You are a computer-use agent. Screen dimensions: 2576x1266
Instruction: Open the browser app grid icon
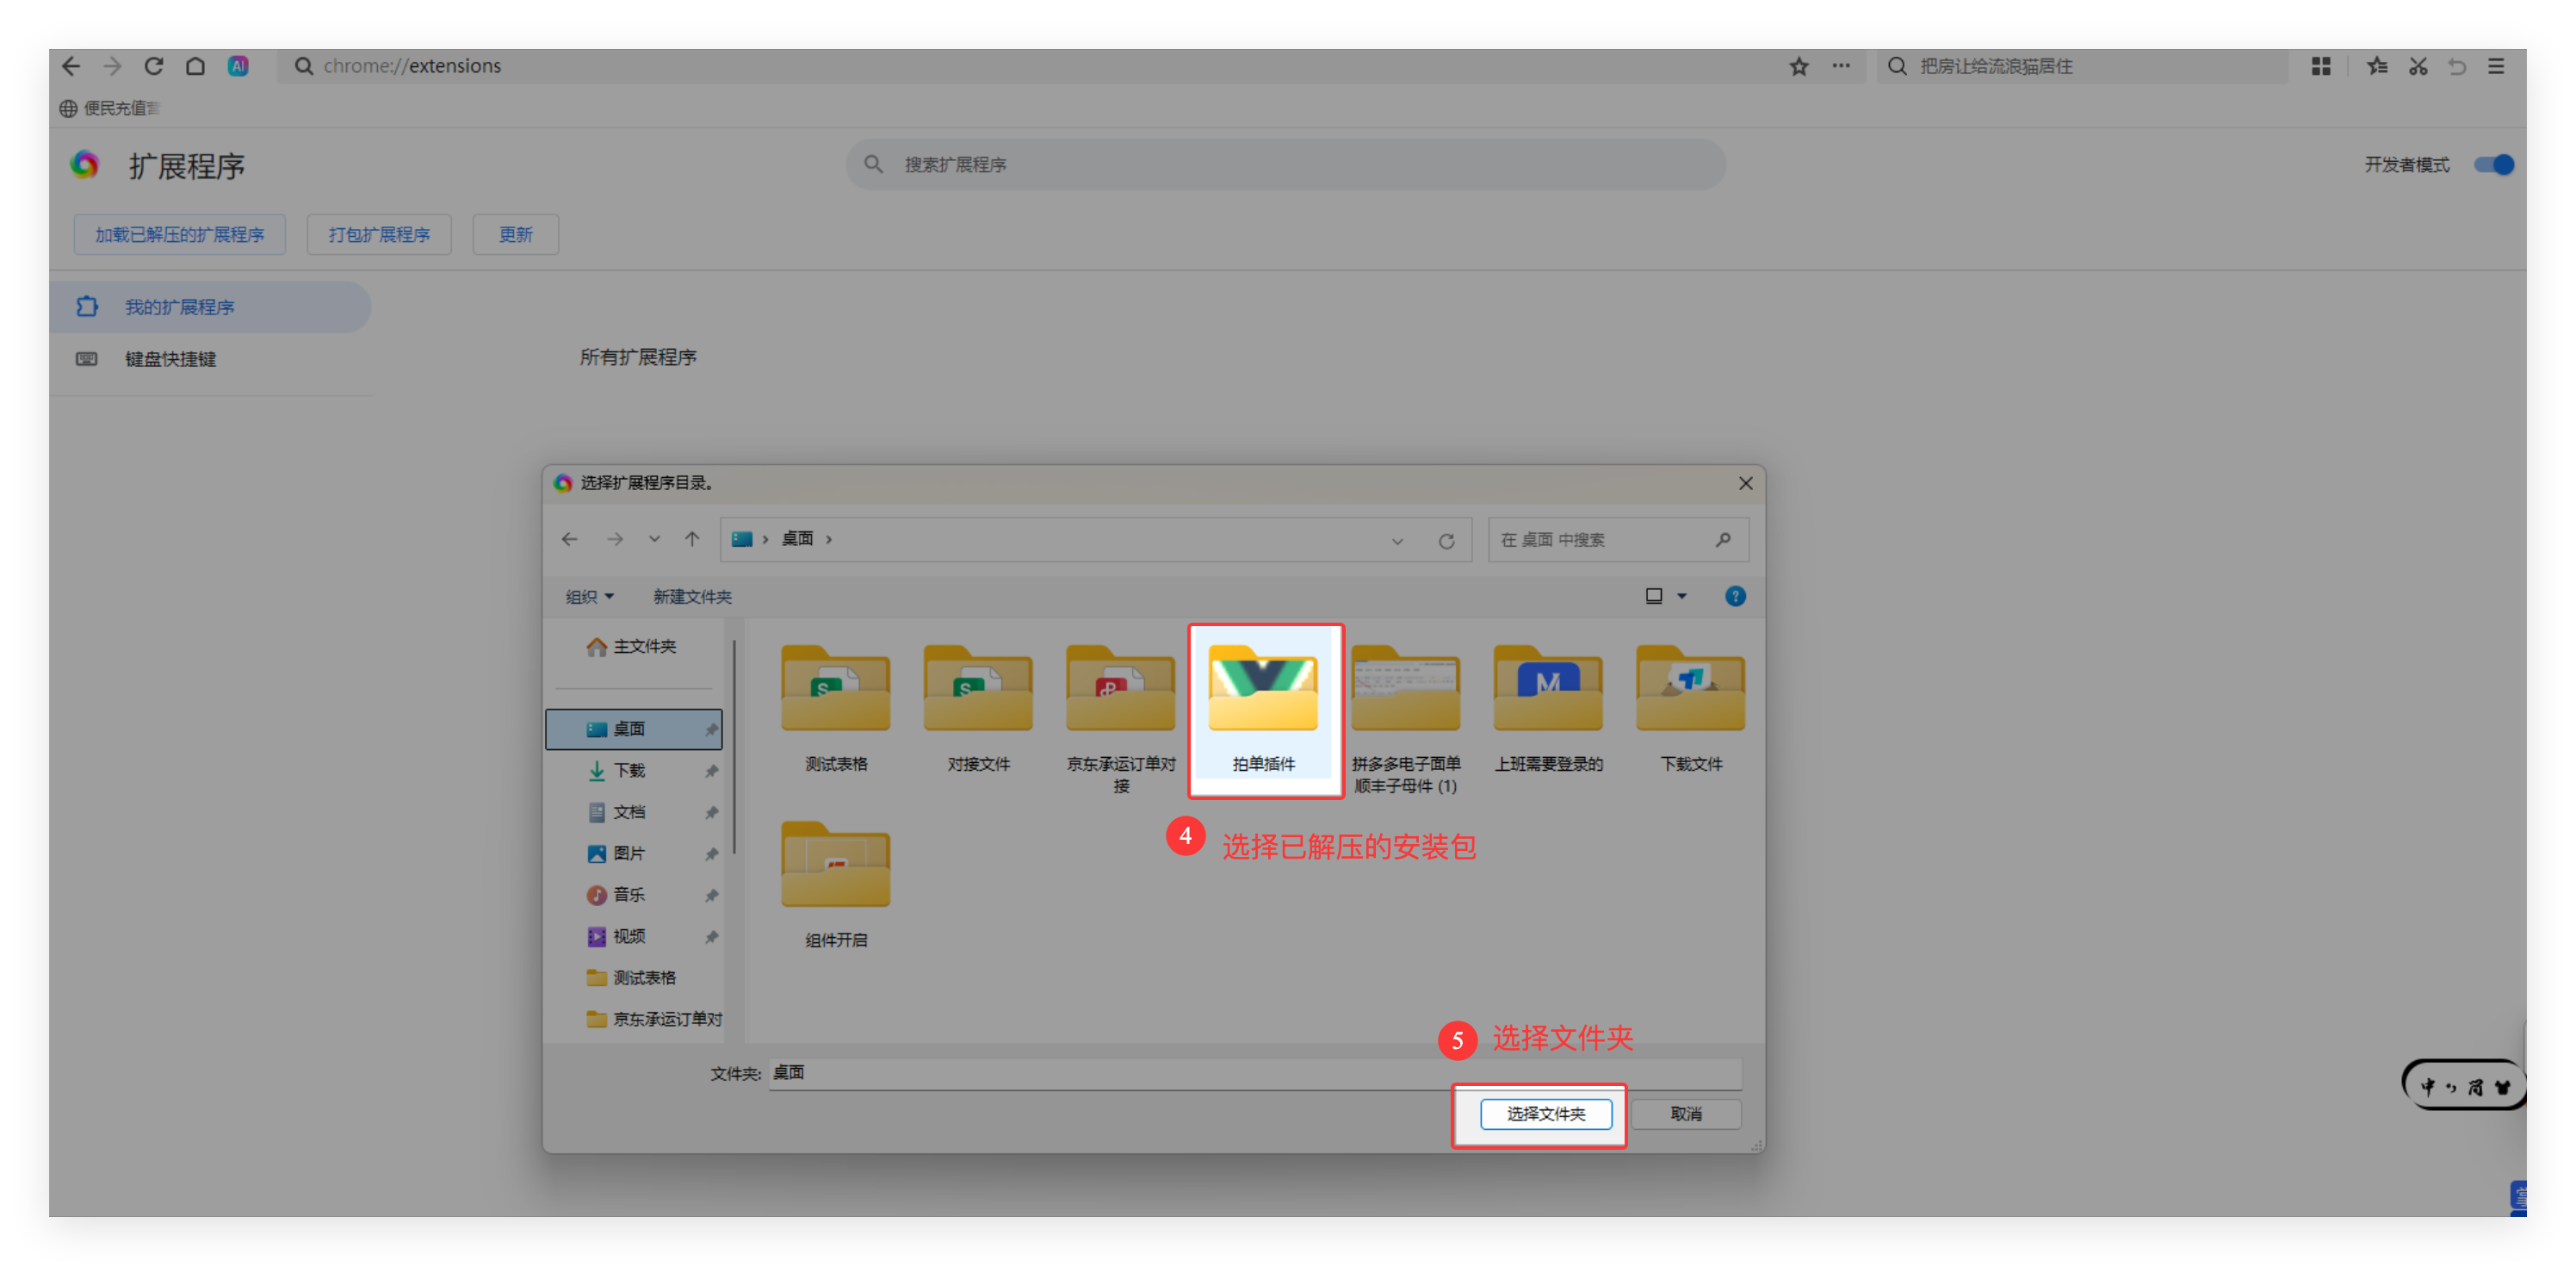click(2321, 66)
